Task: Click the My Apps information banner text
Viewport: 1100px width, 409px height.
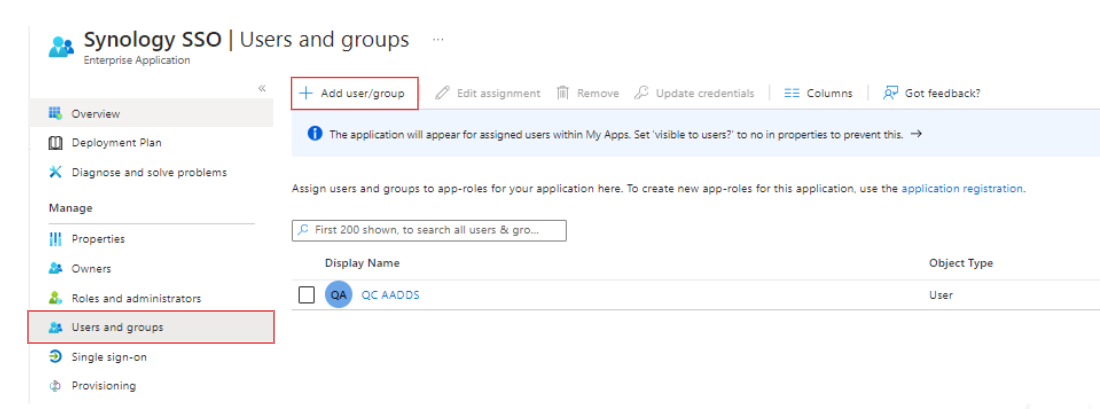Action: click(x=616, y=134)
